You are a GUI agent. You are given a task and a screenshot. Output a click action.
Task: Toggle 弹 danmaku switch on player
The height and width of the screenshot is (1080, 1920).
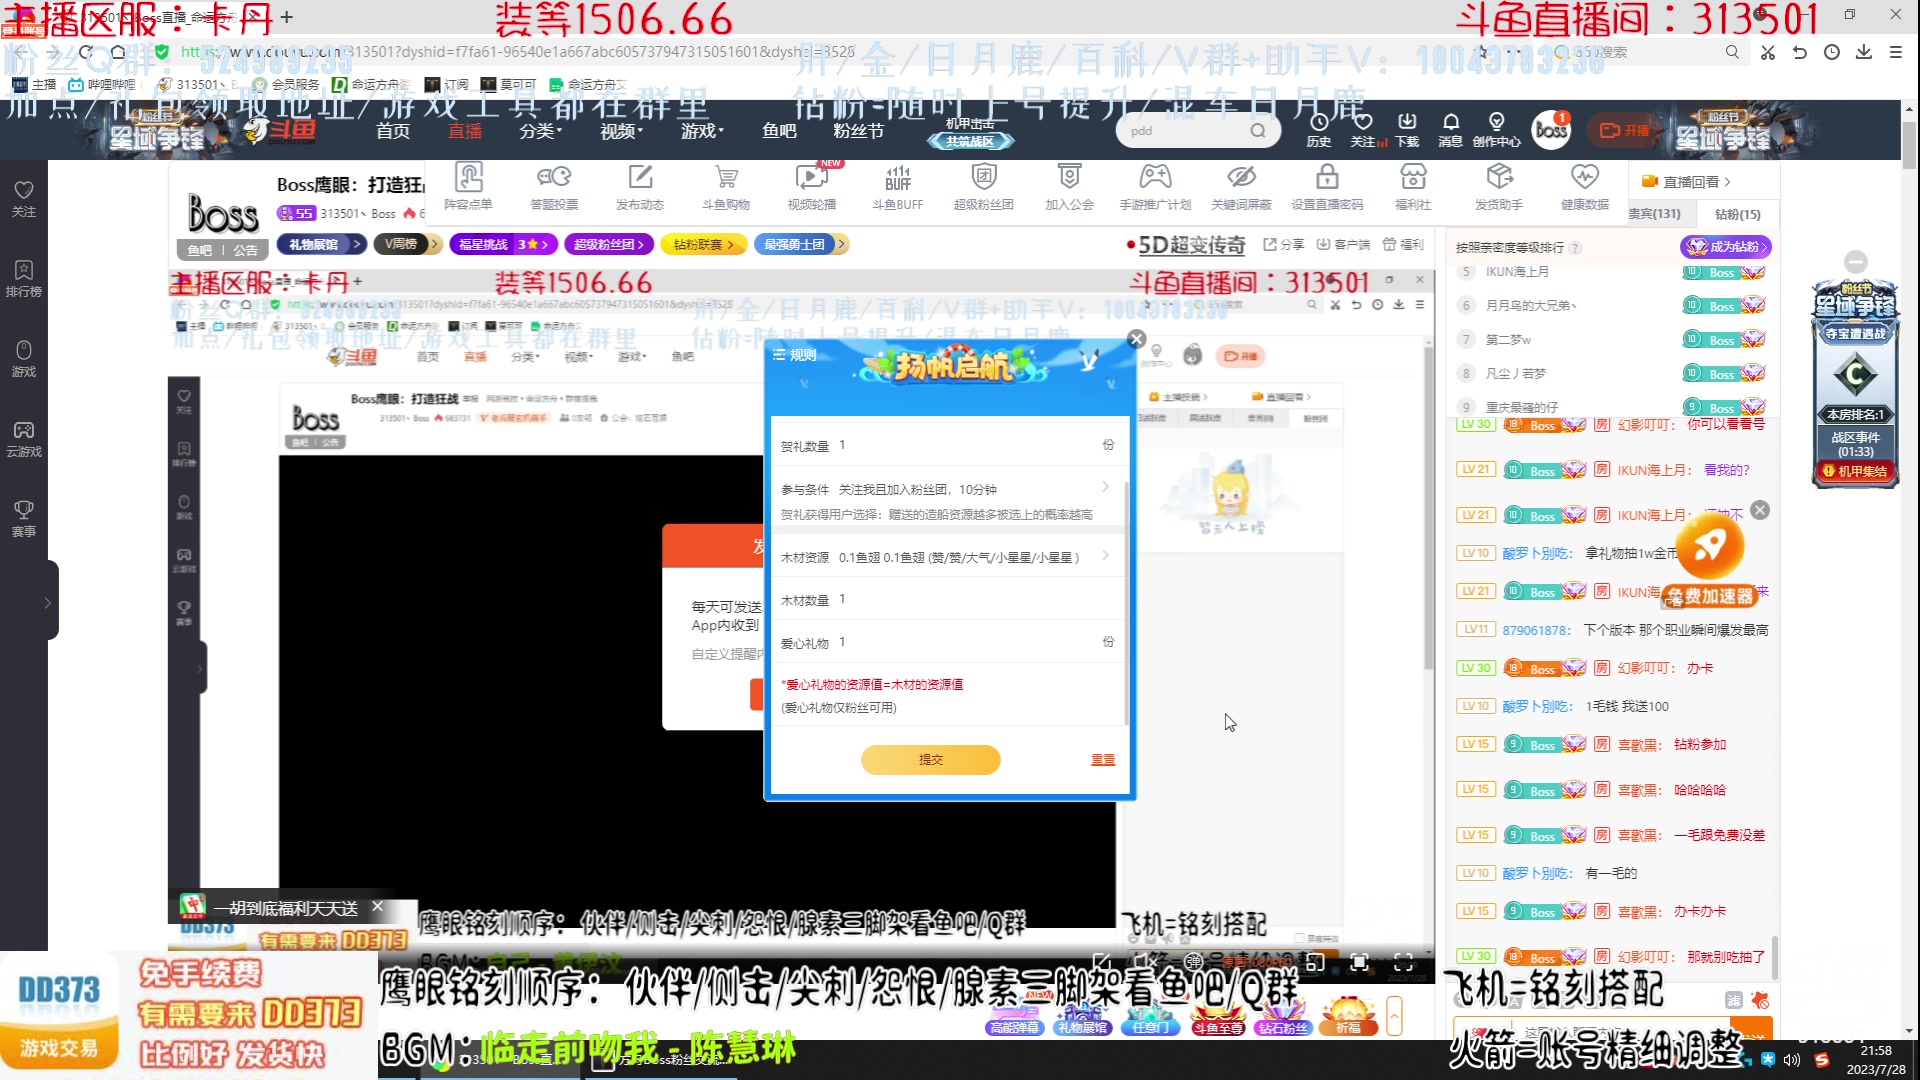pos(1193,961)
